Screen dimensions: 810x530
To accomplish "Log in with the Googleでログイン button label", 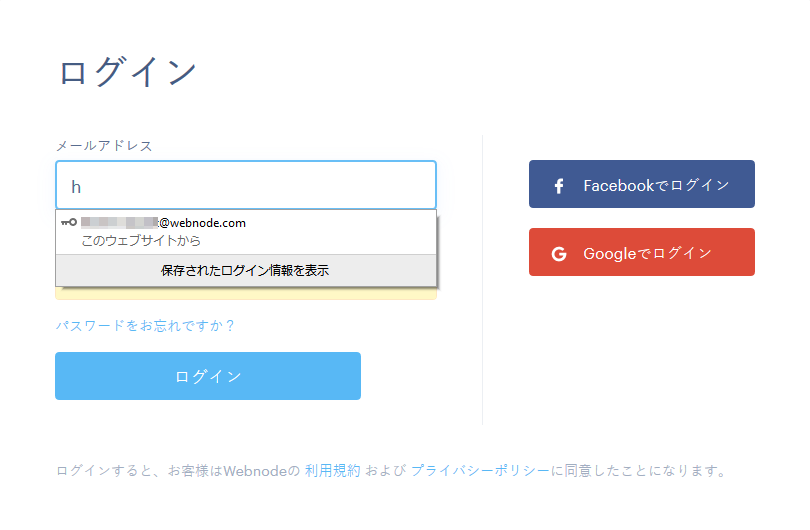I will 647,253.
